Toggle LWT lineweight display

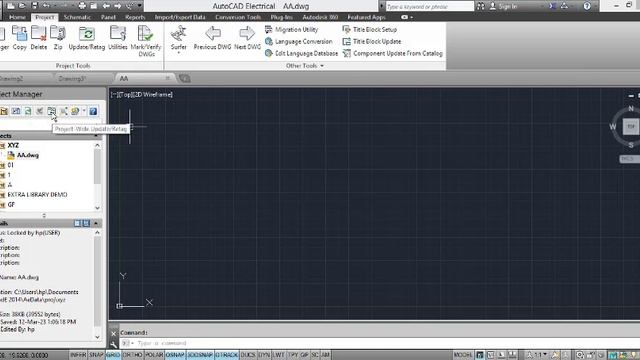pos(278,355)
